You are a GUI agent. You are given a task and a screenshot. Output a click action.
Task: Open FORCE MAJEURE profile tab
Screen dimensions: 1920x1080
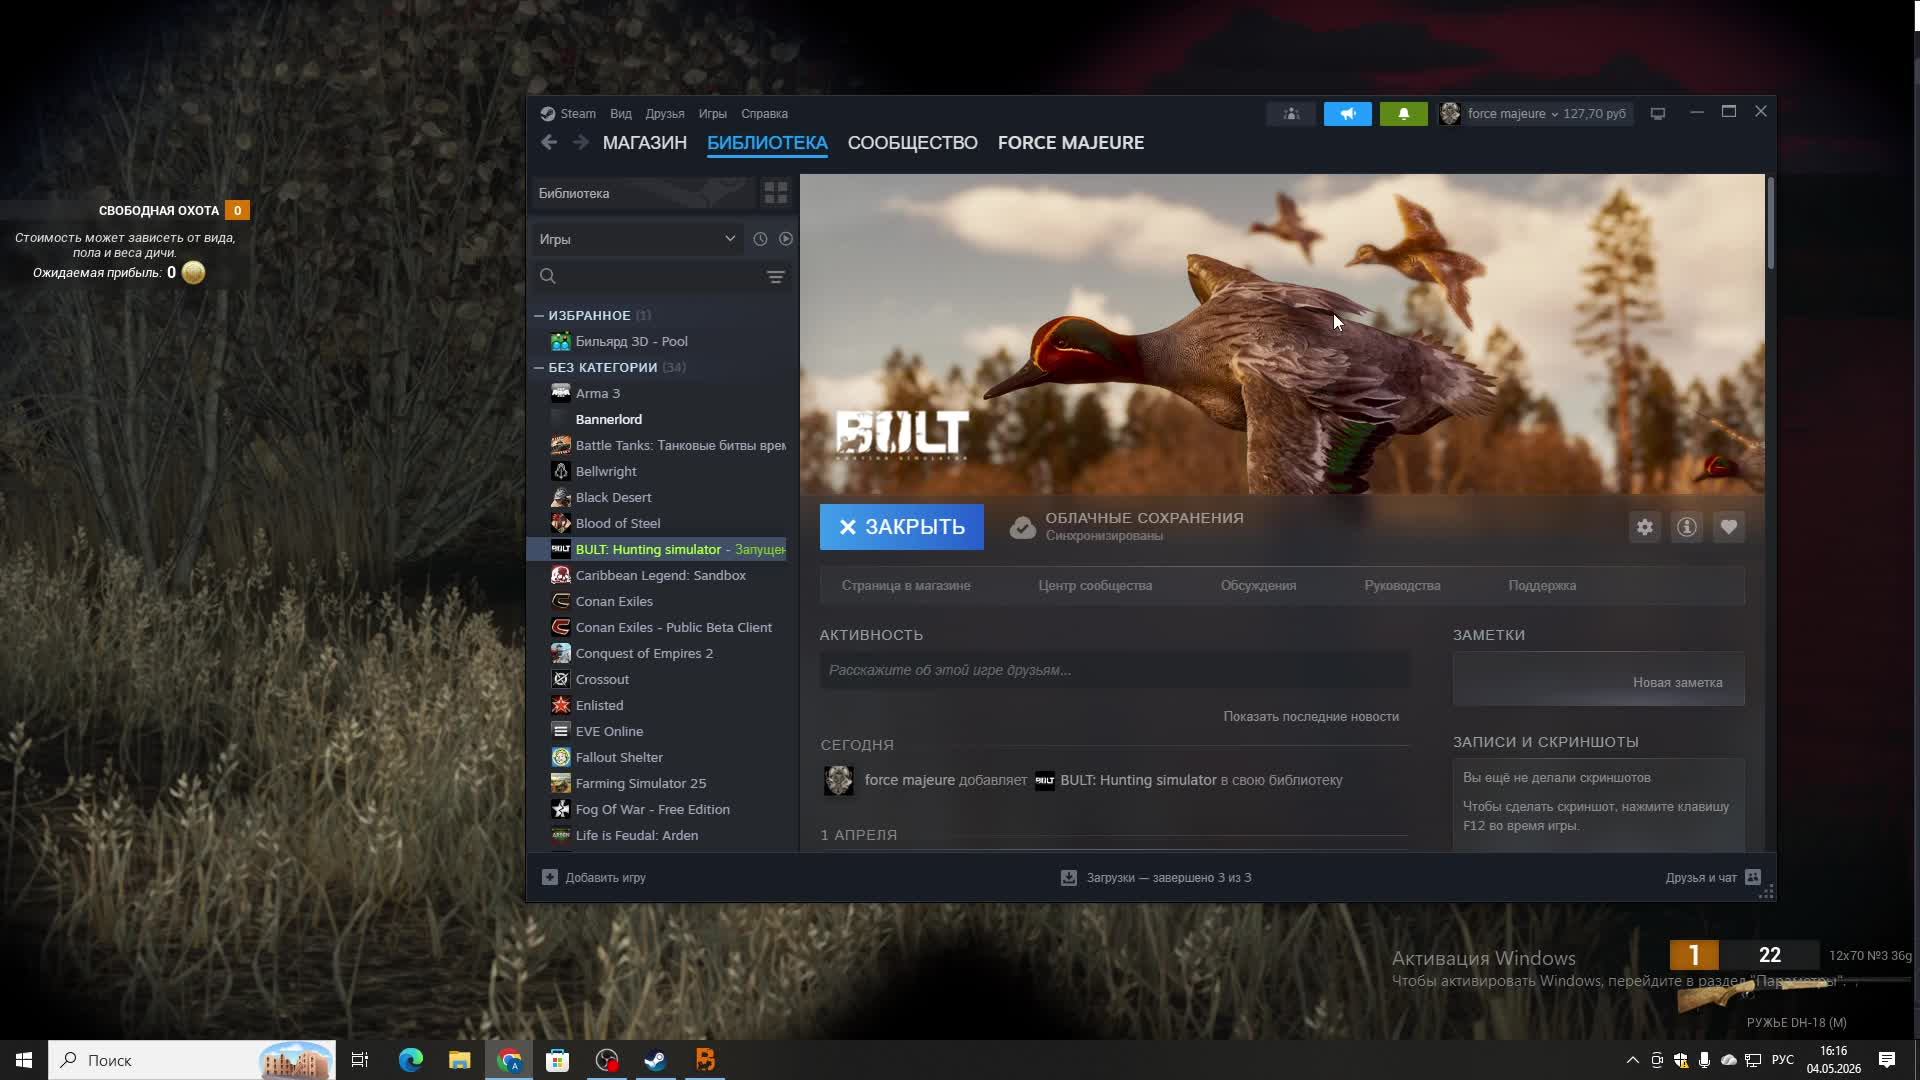pyautogui.click(x=1071, y=143)
